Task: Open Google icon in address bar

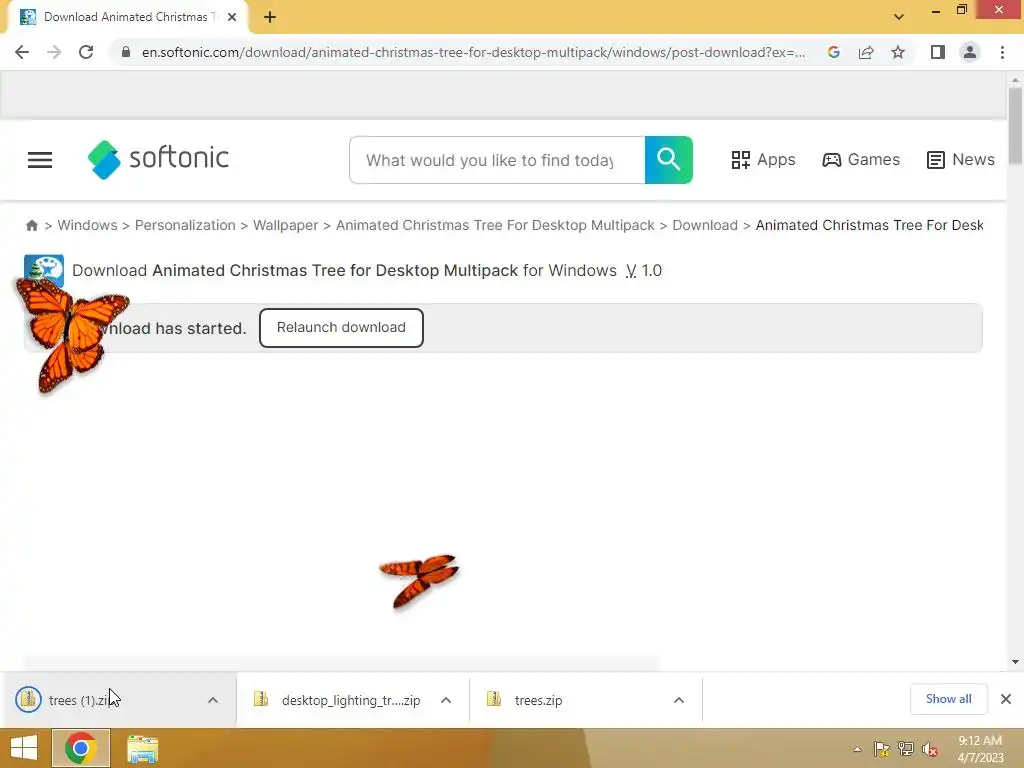Action: 833,52
